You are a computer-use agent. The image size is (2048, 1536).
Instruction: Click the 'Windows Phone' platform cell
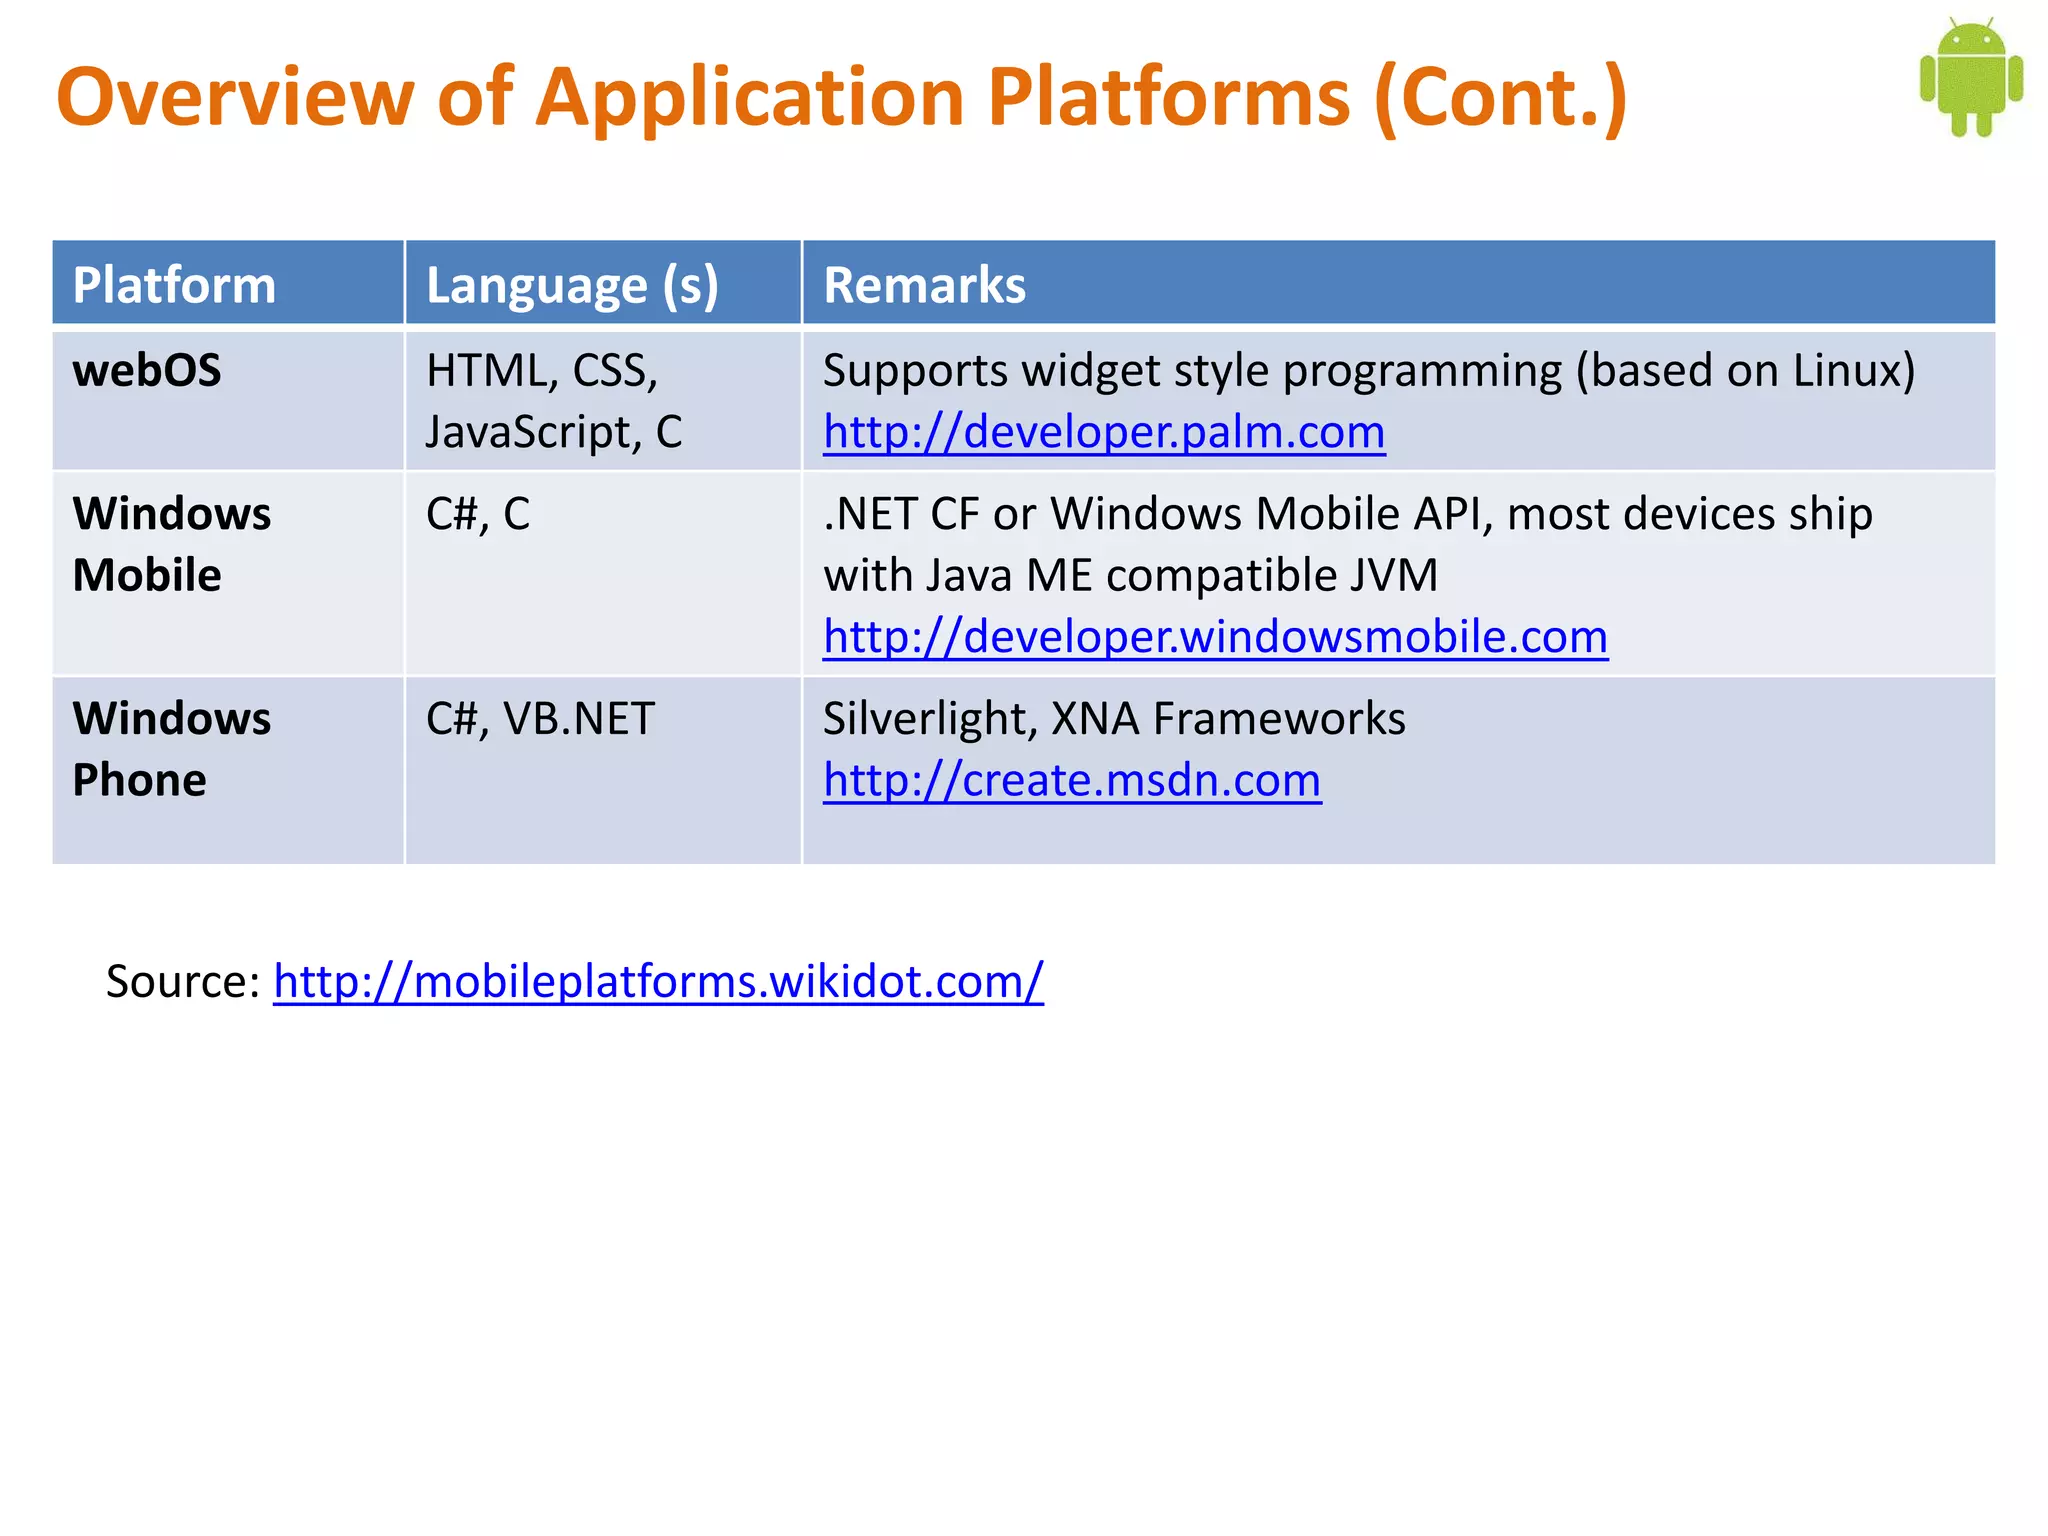point(228,770)
